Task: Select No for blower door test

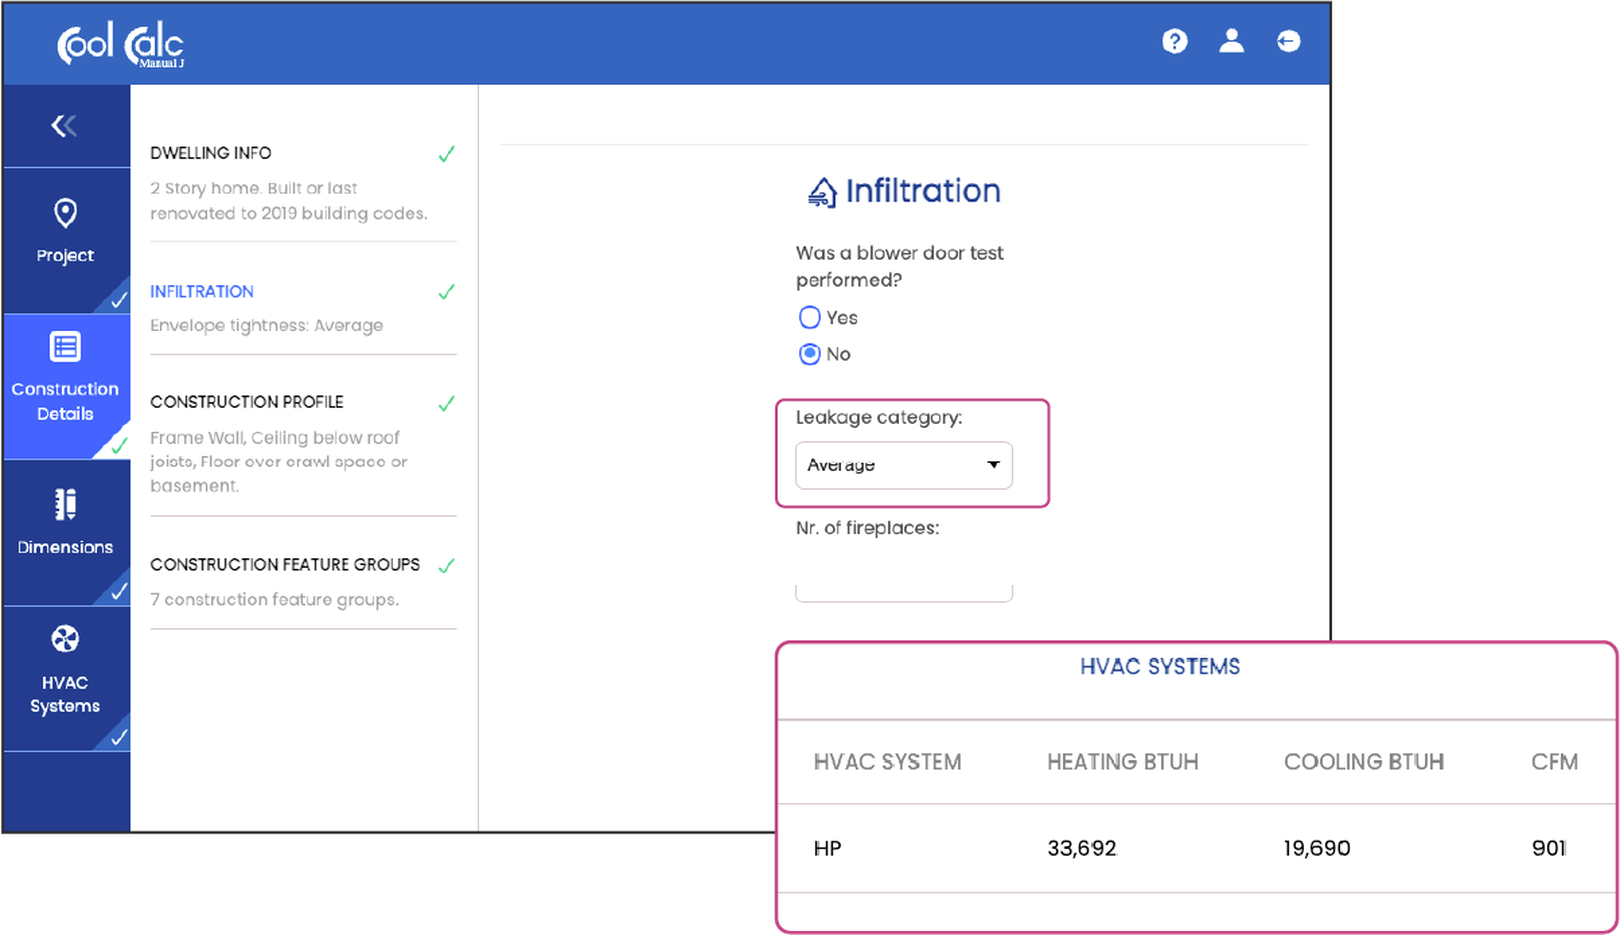Action: coord(809,354)
